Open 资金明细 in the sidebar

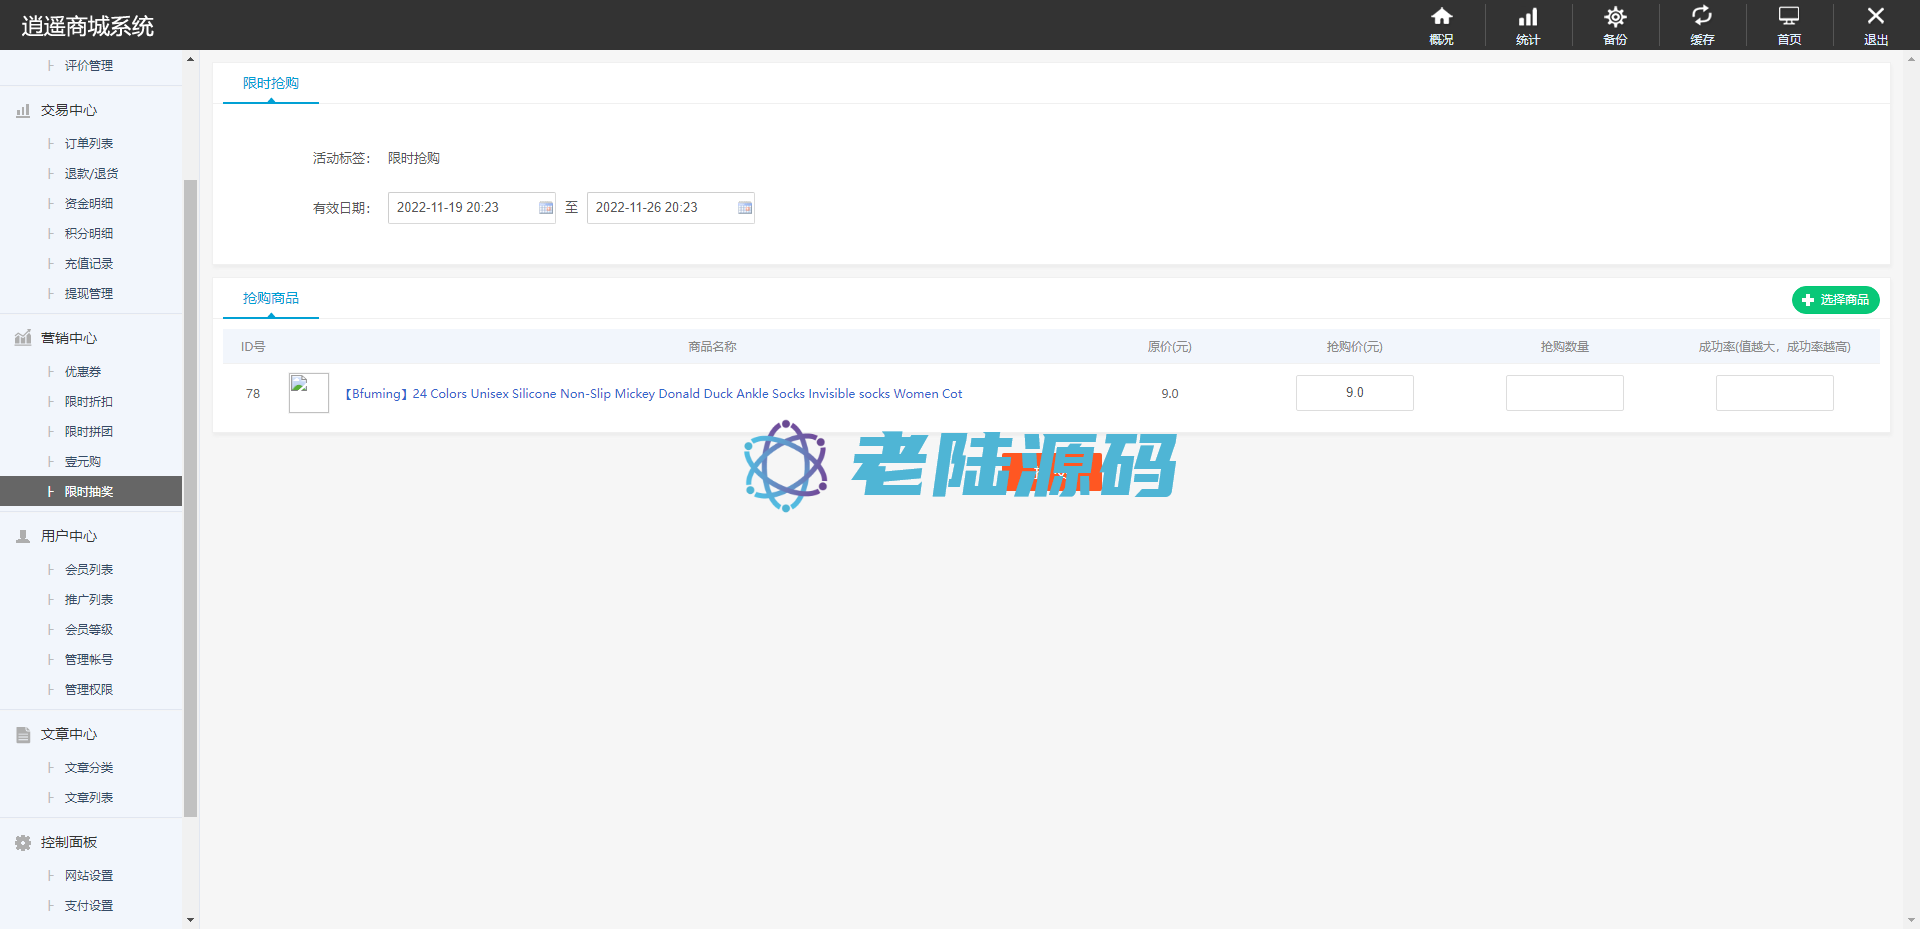(89, 204)
